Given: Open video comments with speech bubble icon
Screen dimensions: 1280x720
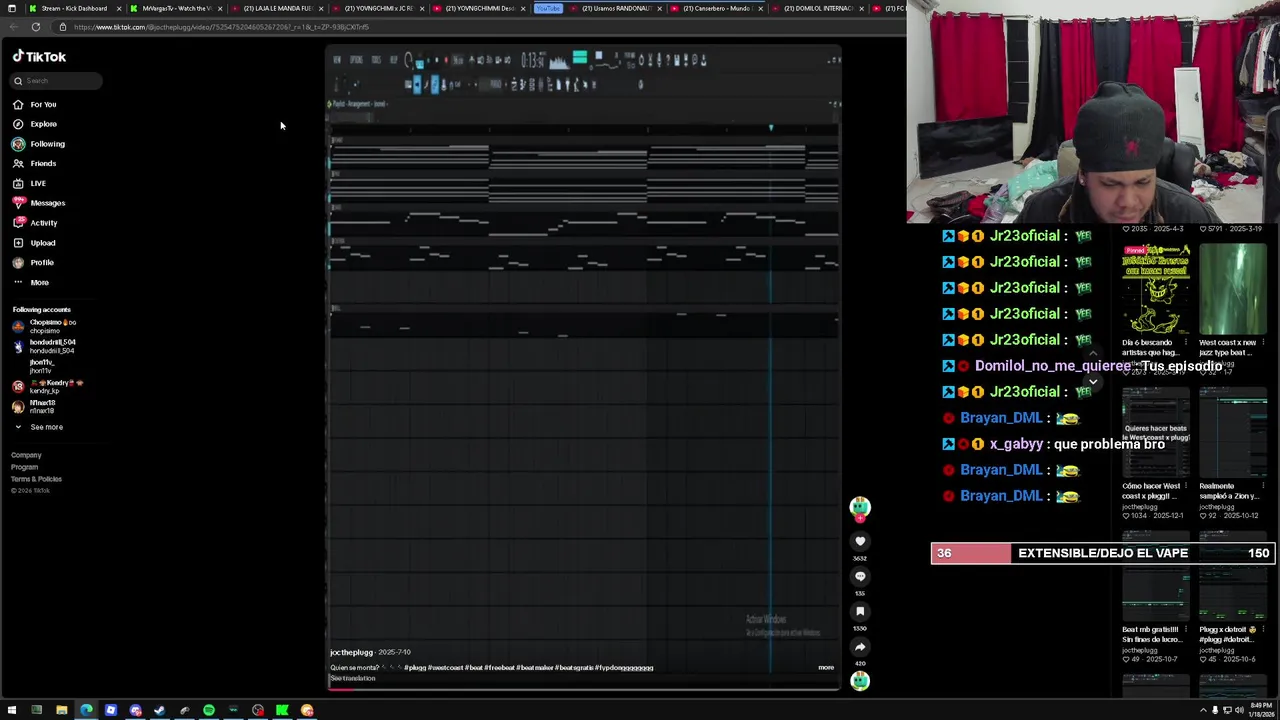Looking at the screenshot, I should coord(860,576).
